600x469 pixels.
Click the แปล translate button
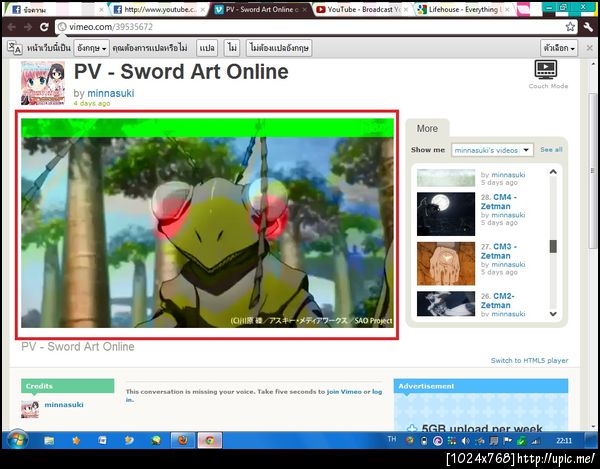click(x=207, y=48)
